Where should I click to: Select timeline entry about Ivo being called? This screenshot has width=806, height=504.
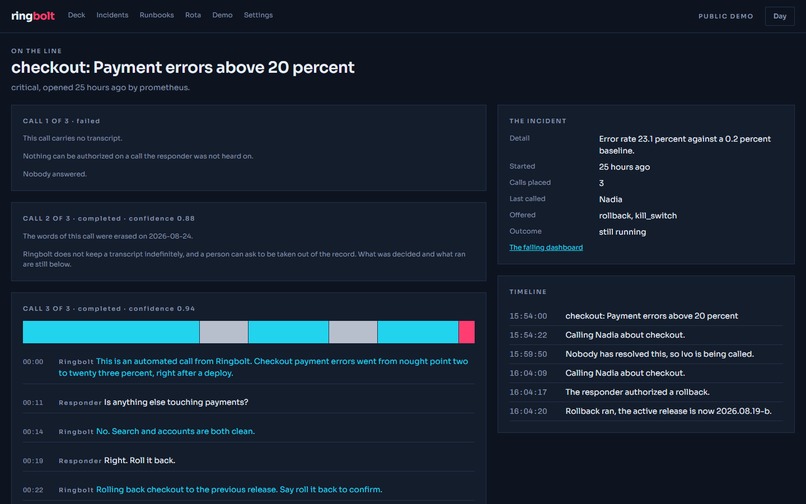click(646, 354)
